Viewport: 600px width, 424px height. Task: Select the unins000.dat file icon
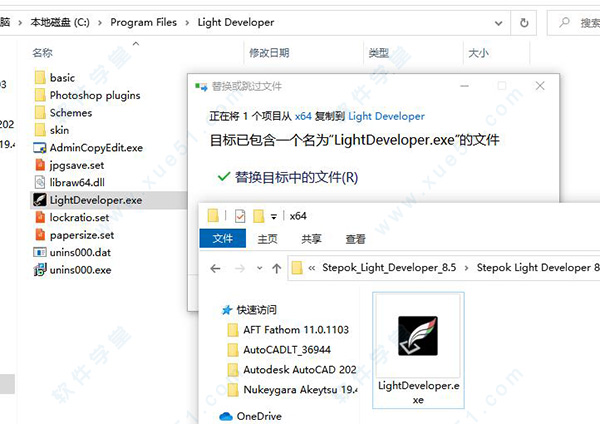(x=40, y=252)
